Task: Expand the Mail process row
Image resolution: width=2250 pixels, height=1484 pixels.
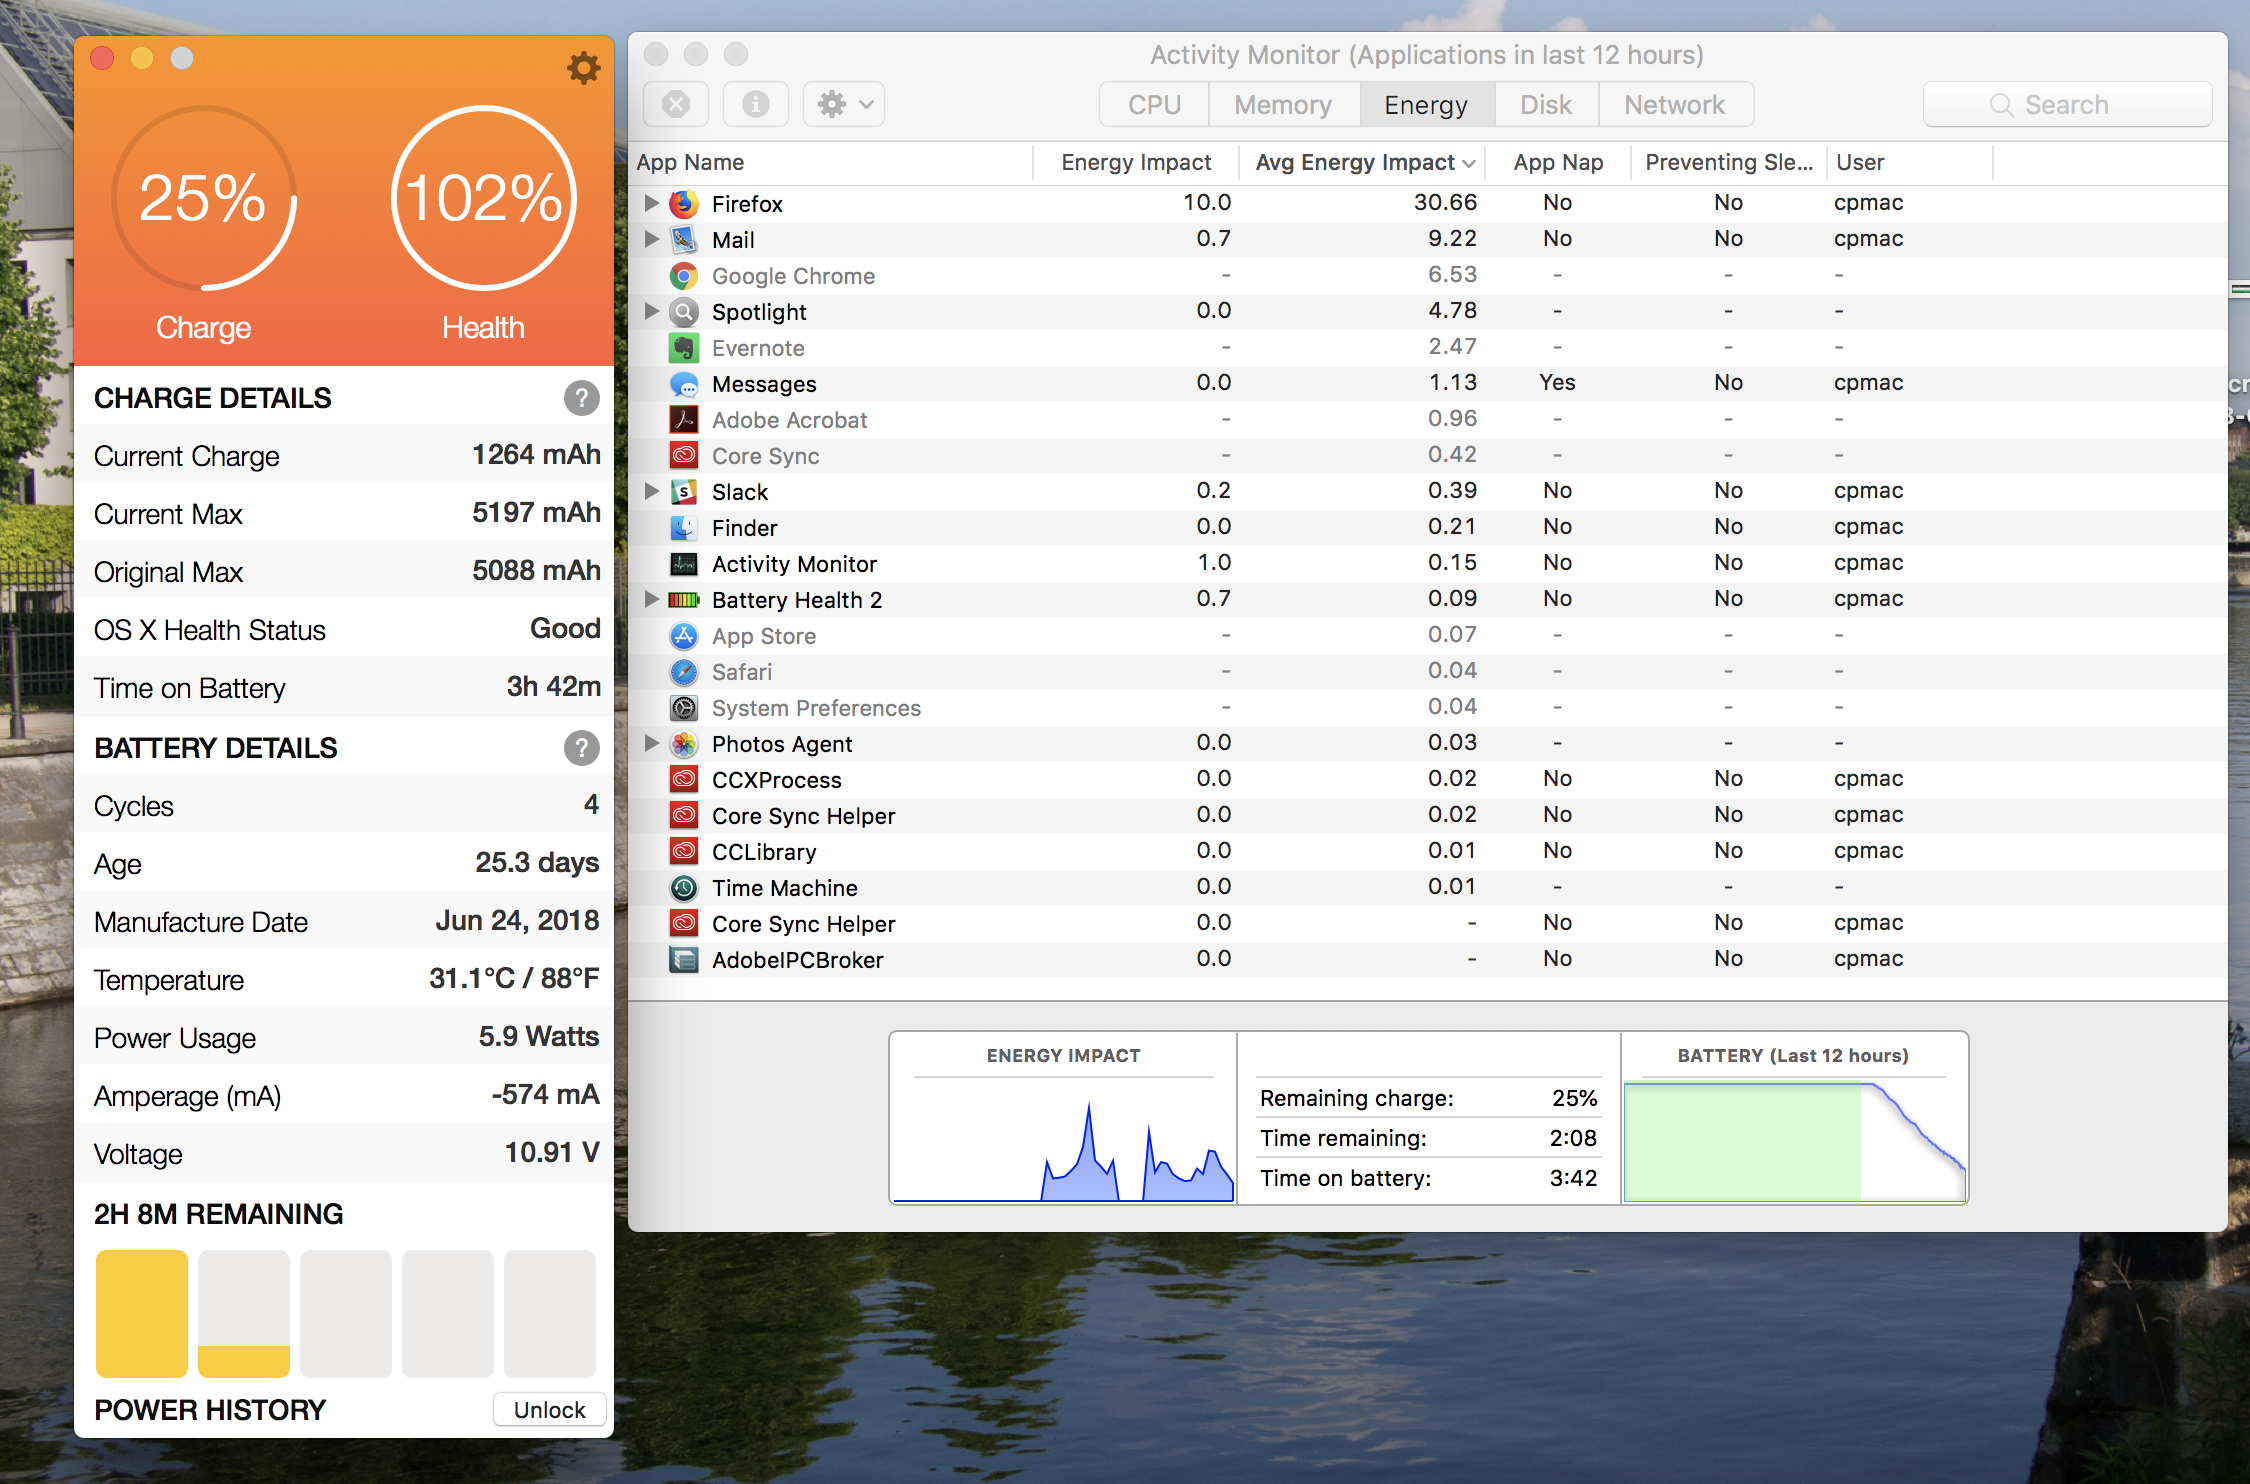Action: pyautogui.click(x=651, y=239)
